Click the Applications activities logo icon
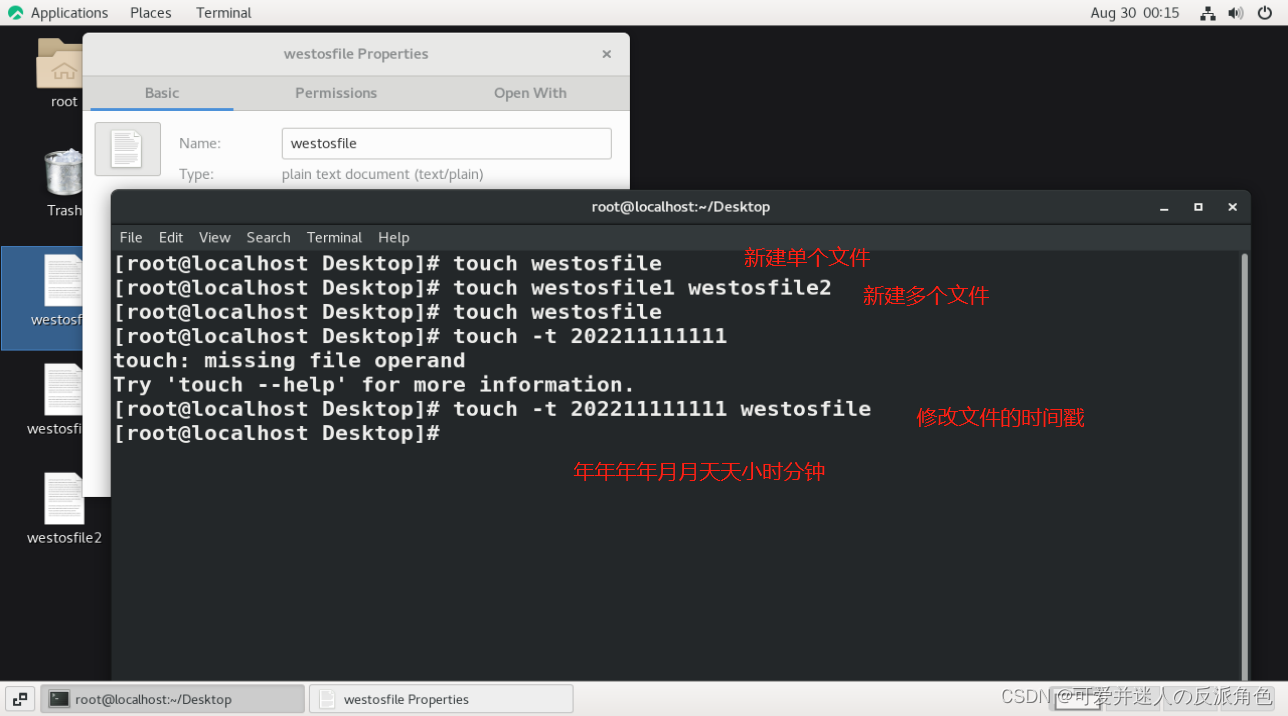1288x716 pixels. tap(15, 13)
